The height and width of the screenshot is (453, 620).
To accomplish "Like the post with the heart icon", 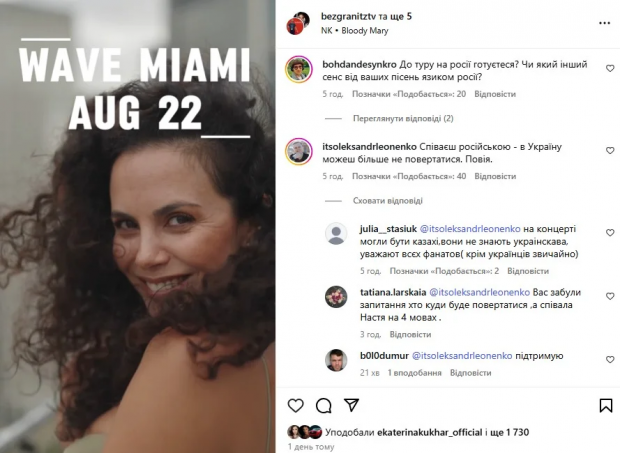I will [295, 406].
